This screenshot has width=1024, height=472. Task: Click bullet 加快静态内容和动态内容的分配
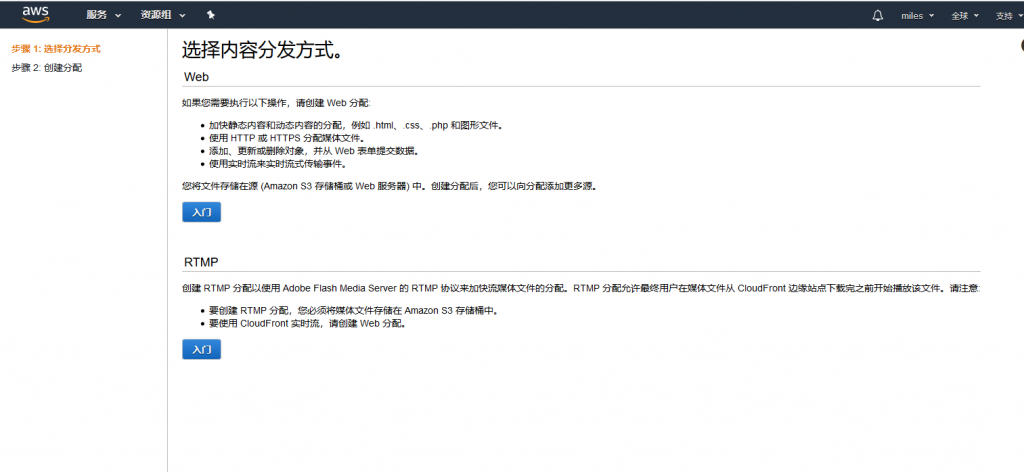pos(355,125)
